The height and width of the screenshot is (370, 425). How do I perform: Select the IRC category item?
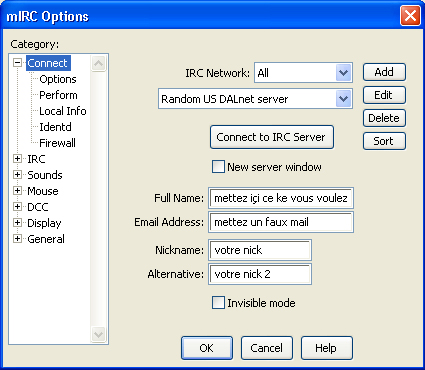36,159
